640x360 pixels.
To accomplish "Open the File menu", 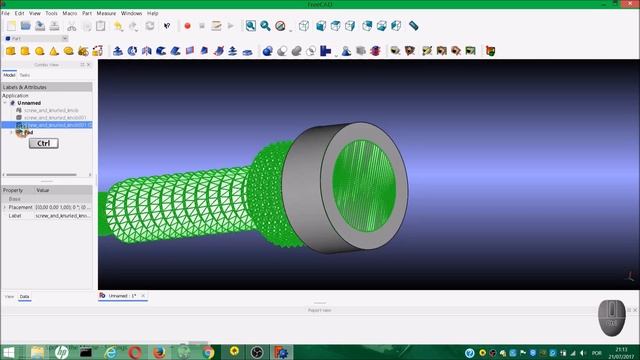I will tap(6, 13).
